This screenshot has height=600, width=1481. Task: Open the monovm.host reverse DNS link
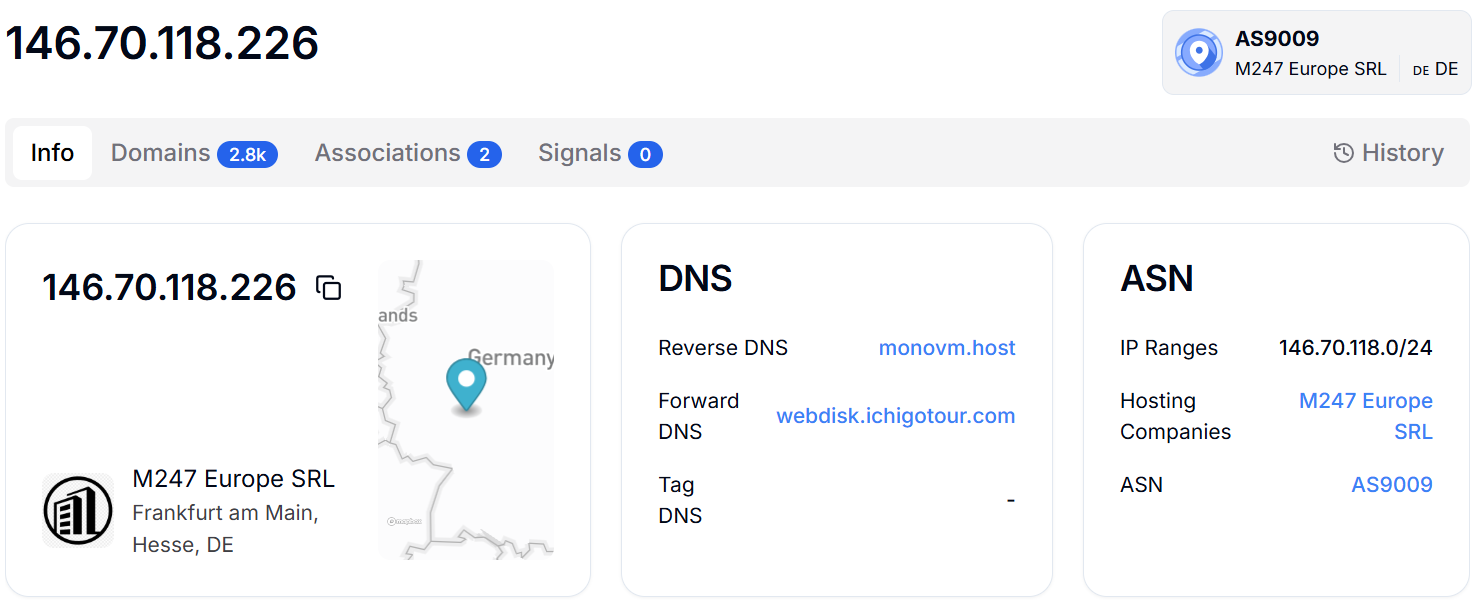[x=947, y=348]
